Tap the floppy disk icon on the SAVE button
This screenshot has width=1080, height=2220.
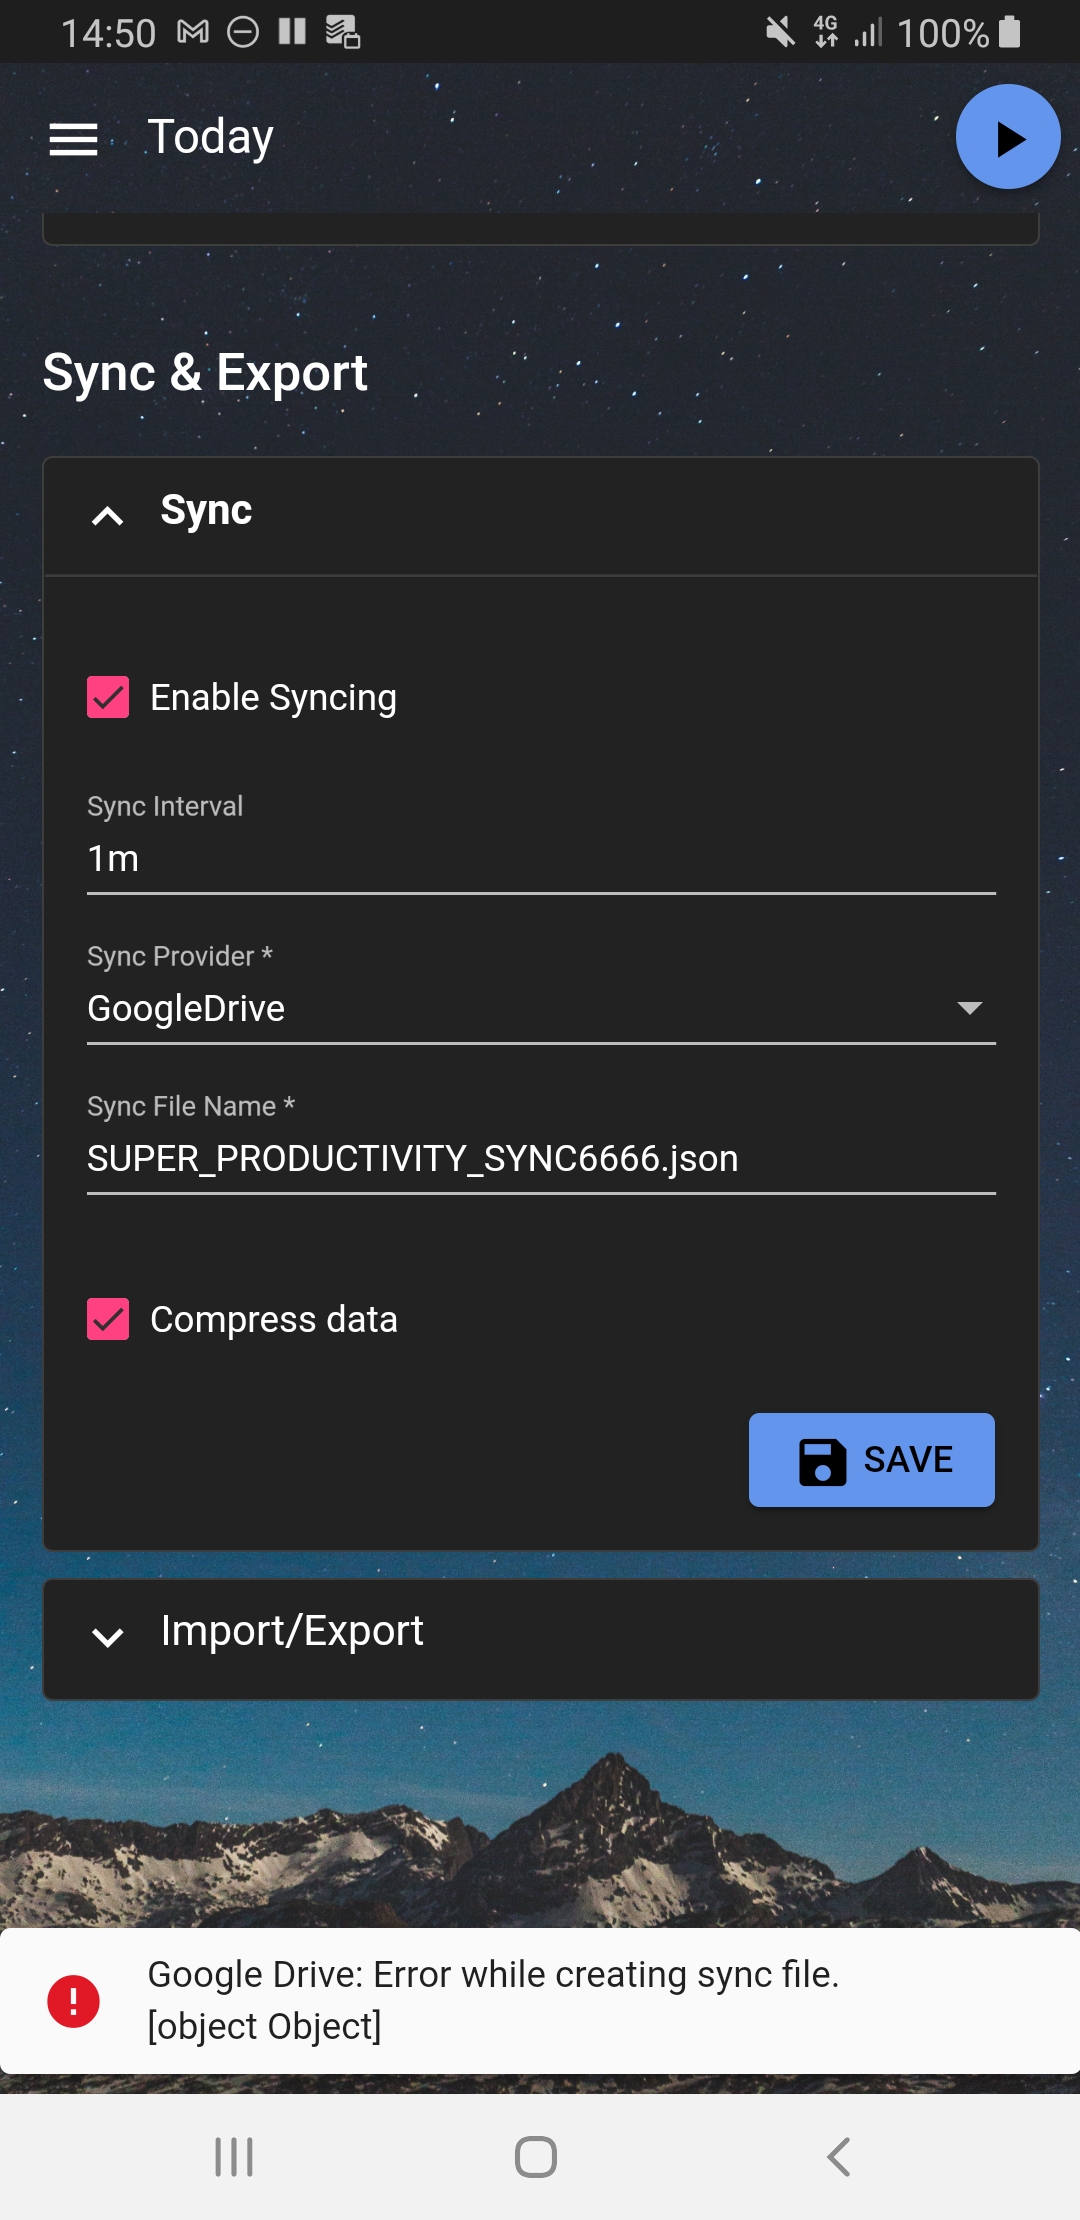click(x=820, y=1460)
